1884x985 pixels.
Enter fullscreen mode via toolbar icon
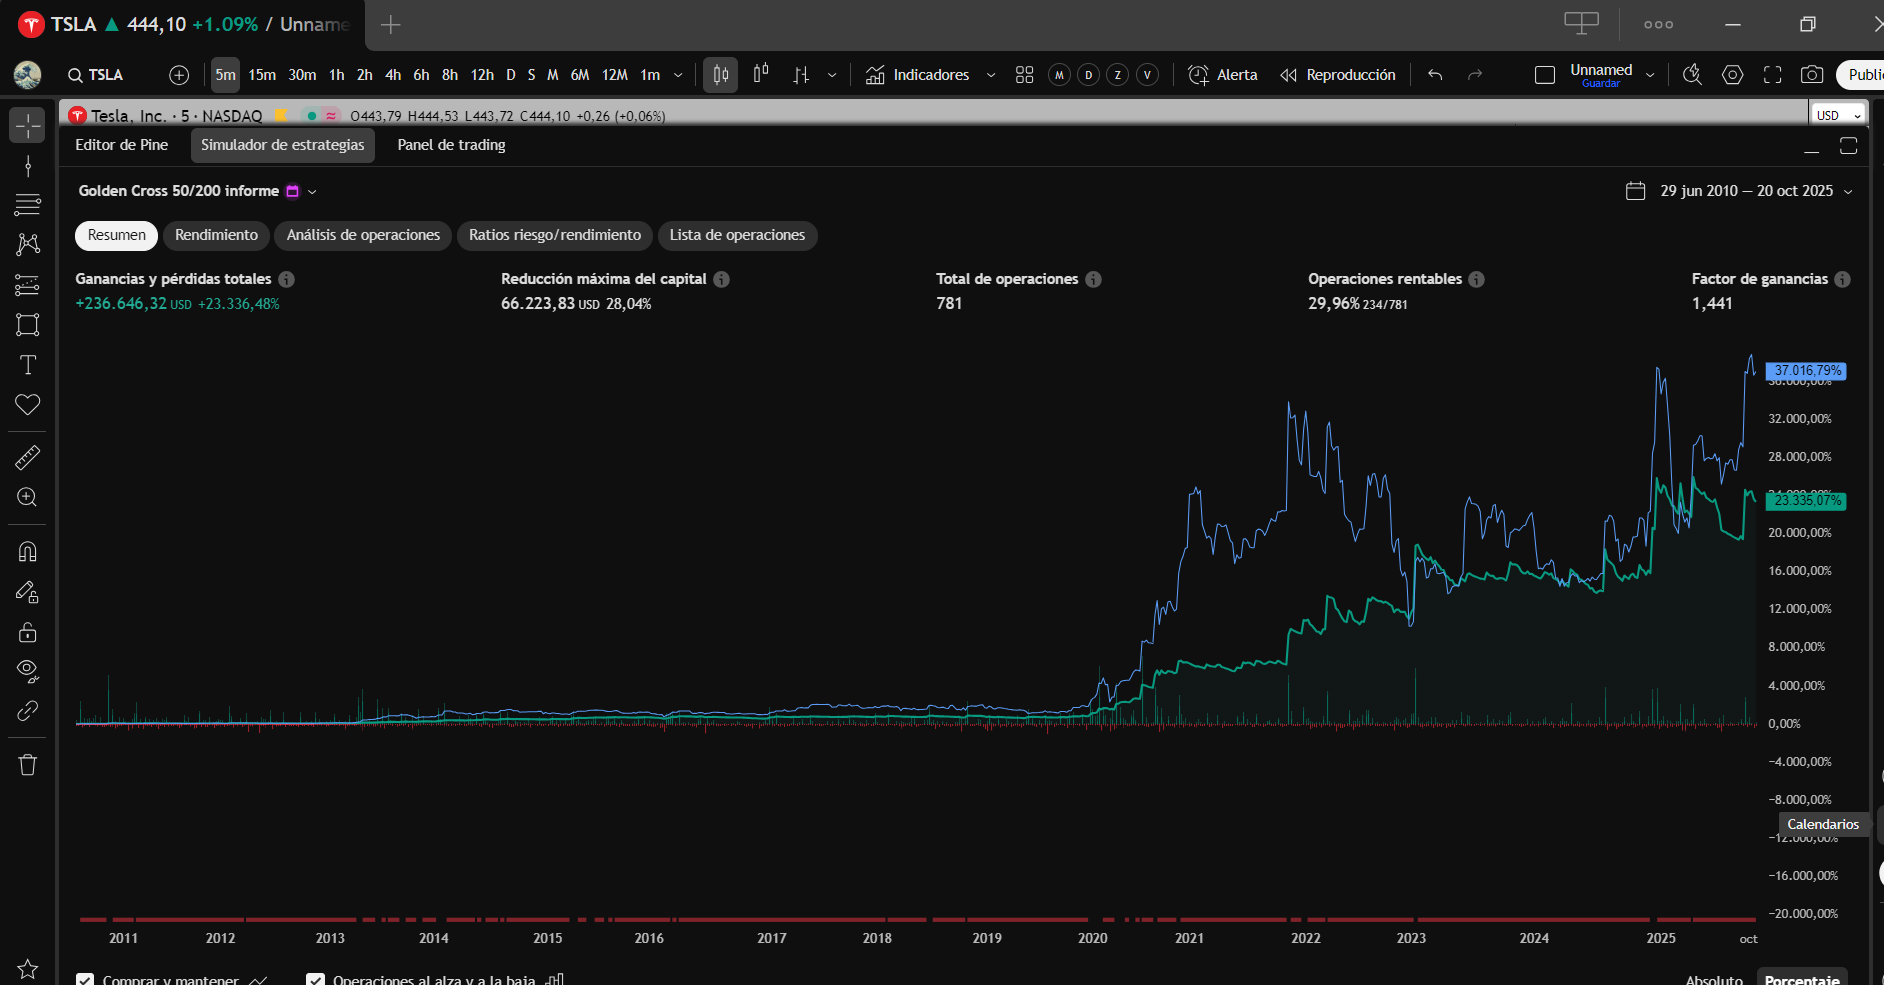point(1772,75)
